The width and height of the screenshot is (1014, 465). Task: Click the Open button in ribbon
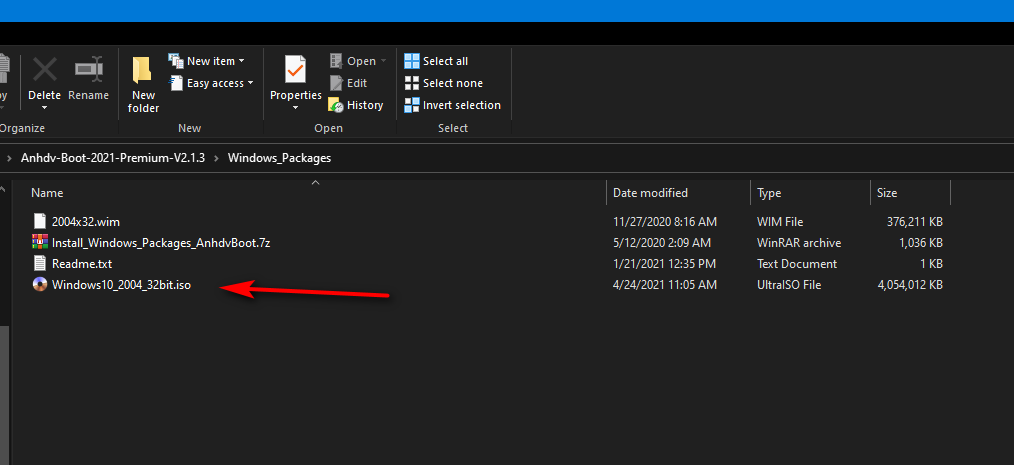point(353,61)
